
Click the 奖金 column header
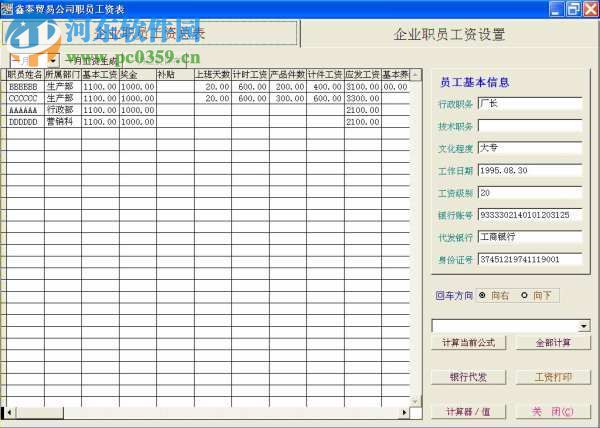pos(138,75)
